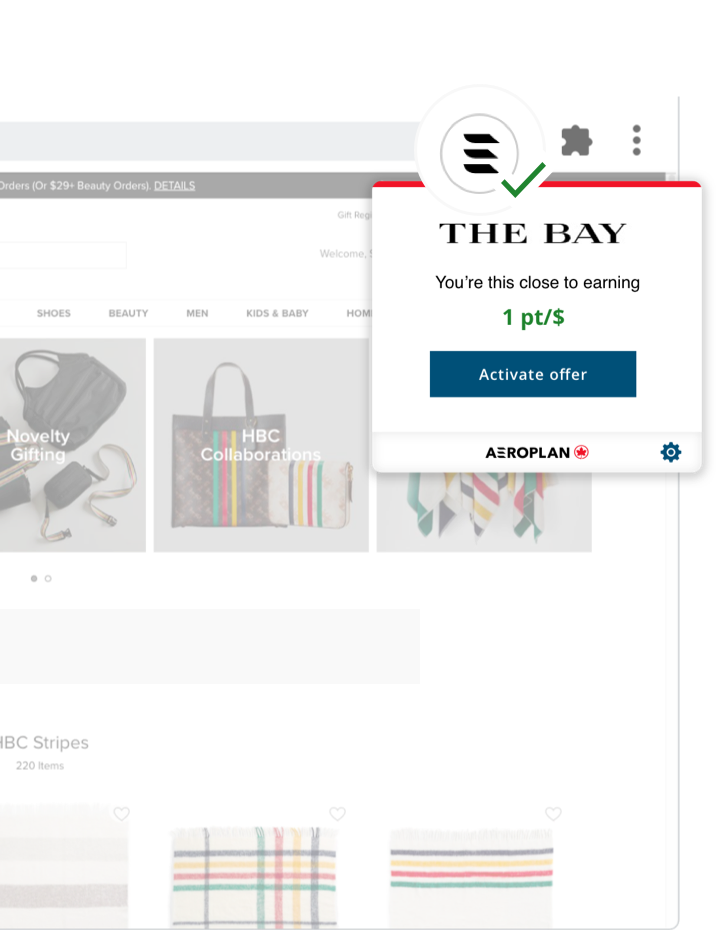Open the DETAILS link in promo banner
The width and height of the screenshot is (717, 930).
174,186
